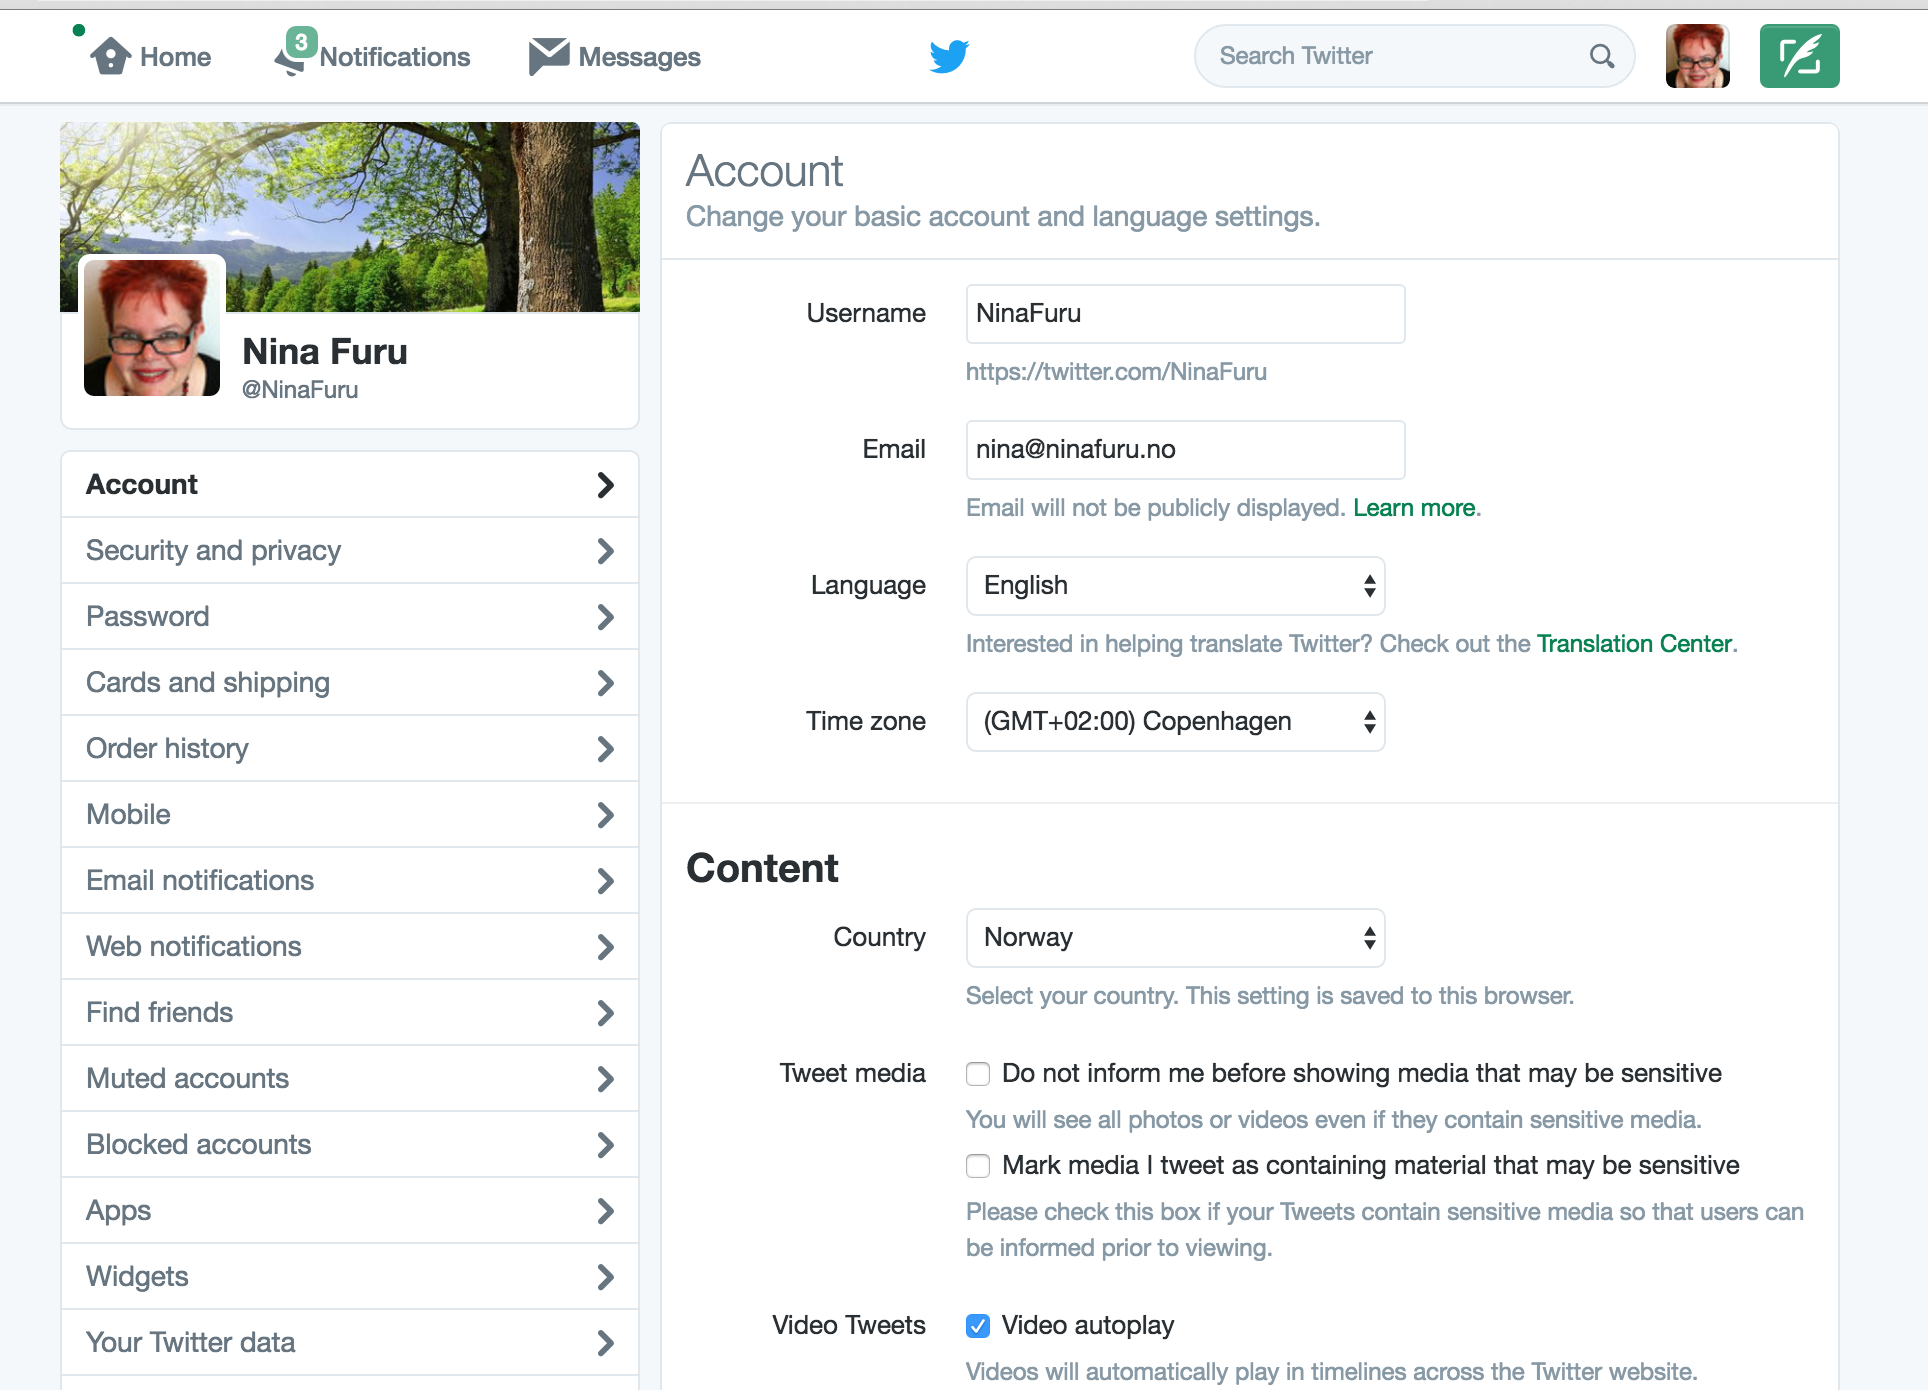Click the chevron beside Apps
The height and width of the screenshot is (1390, 1928).
pos(605,1211)
